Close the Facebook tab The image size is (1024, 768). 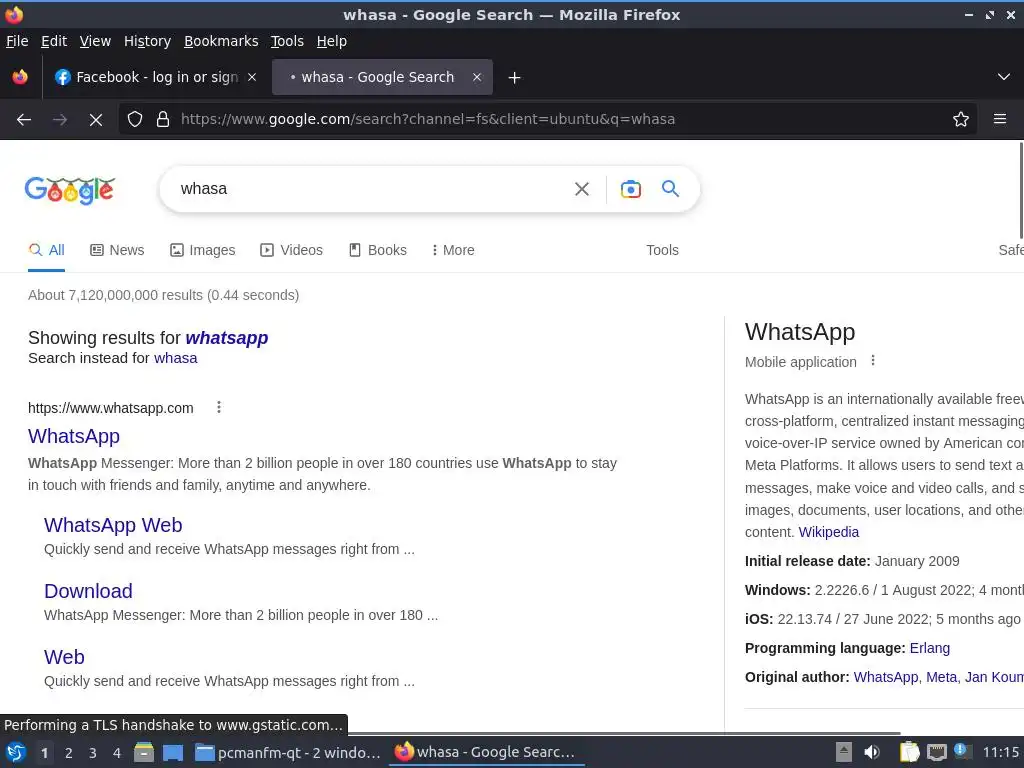coord(252,77)
